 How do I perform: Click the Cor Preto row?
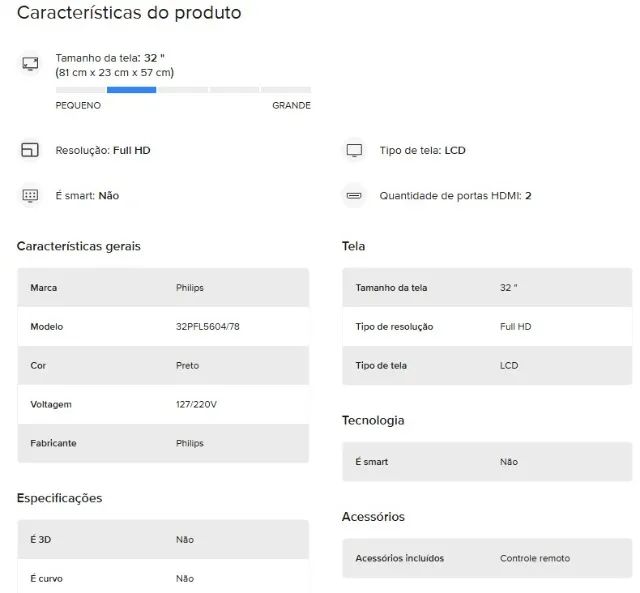pyautogui.click(x=163, y=365)
